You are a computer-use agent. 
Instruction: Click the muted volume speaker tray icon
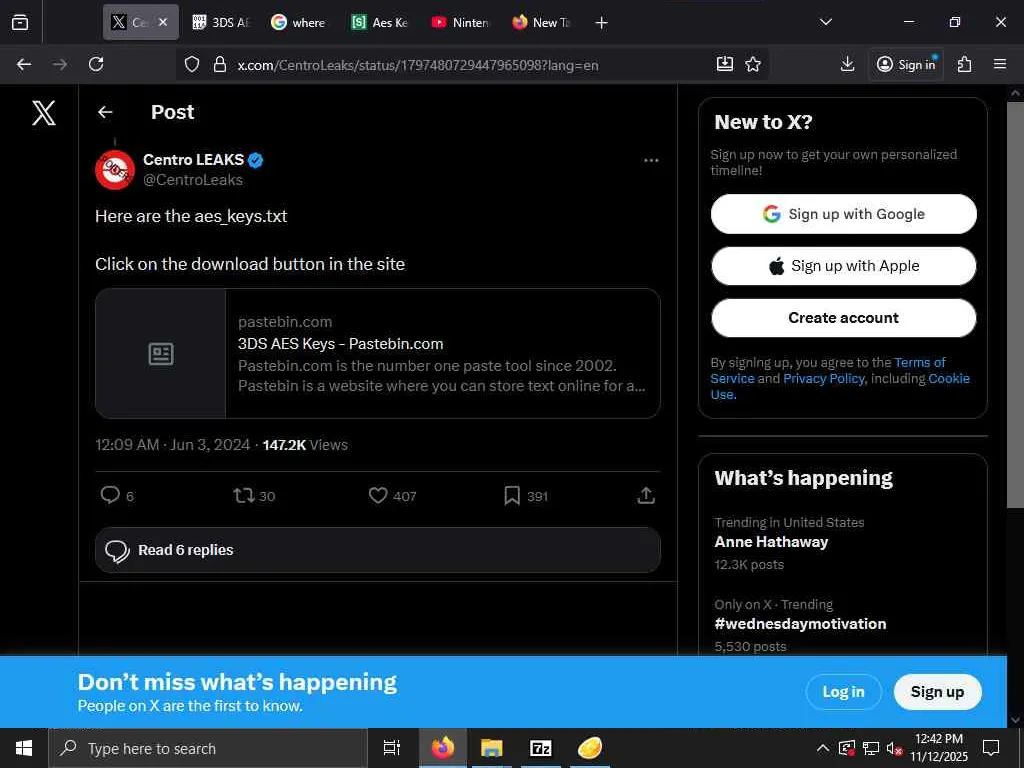click(x=894, y=748)
